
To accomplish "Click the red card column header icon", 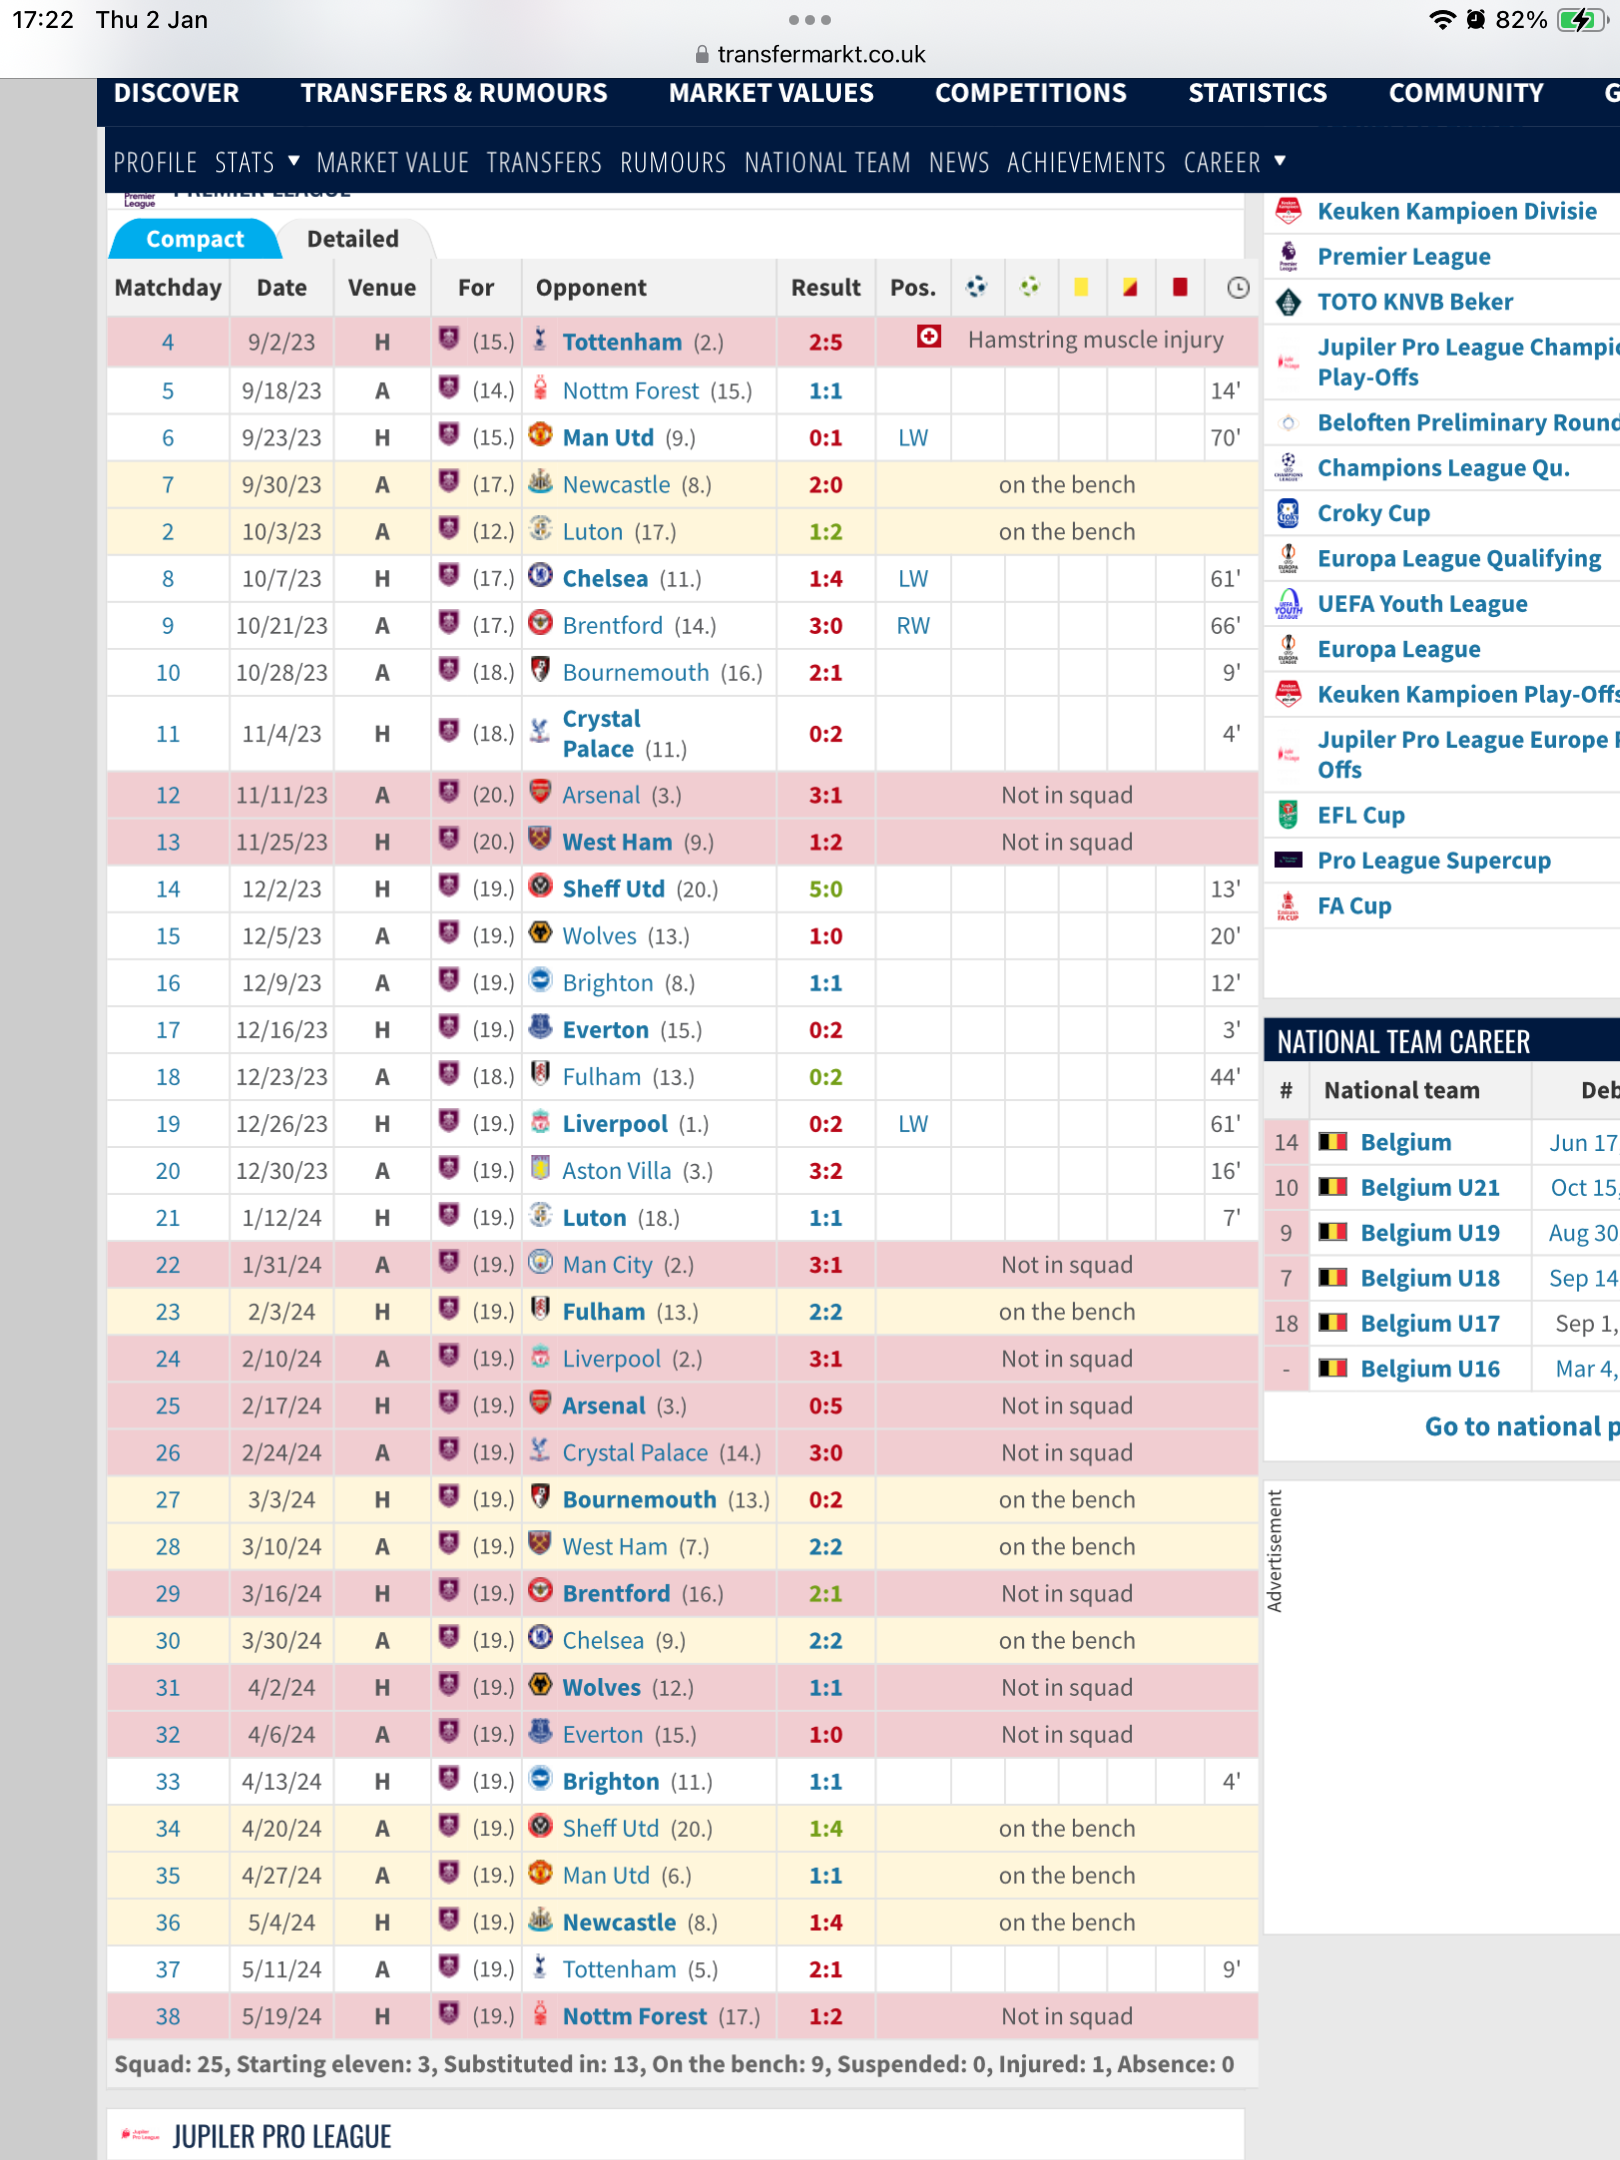I will click(1180, 288).
